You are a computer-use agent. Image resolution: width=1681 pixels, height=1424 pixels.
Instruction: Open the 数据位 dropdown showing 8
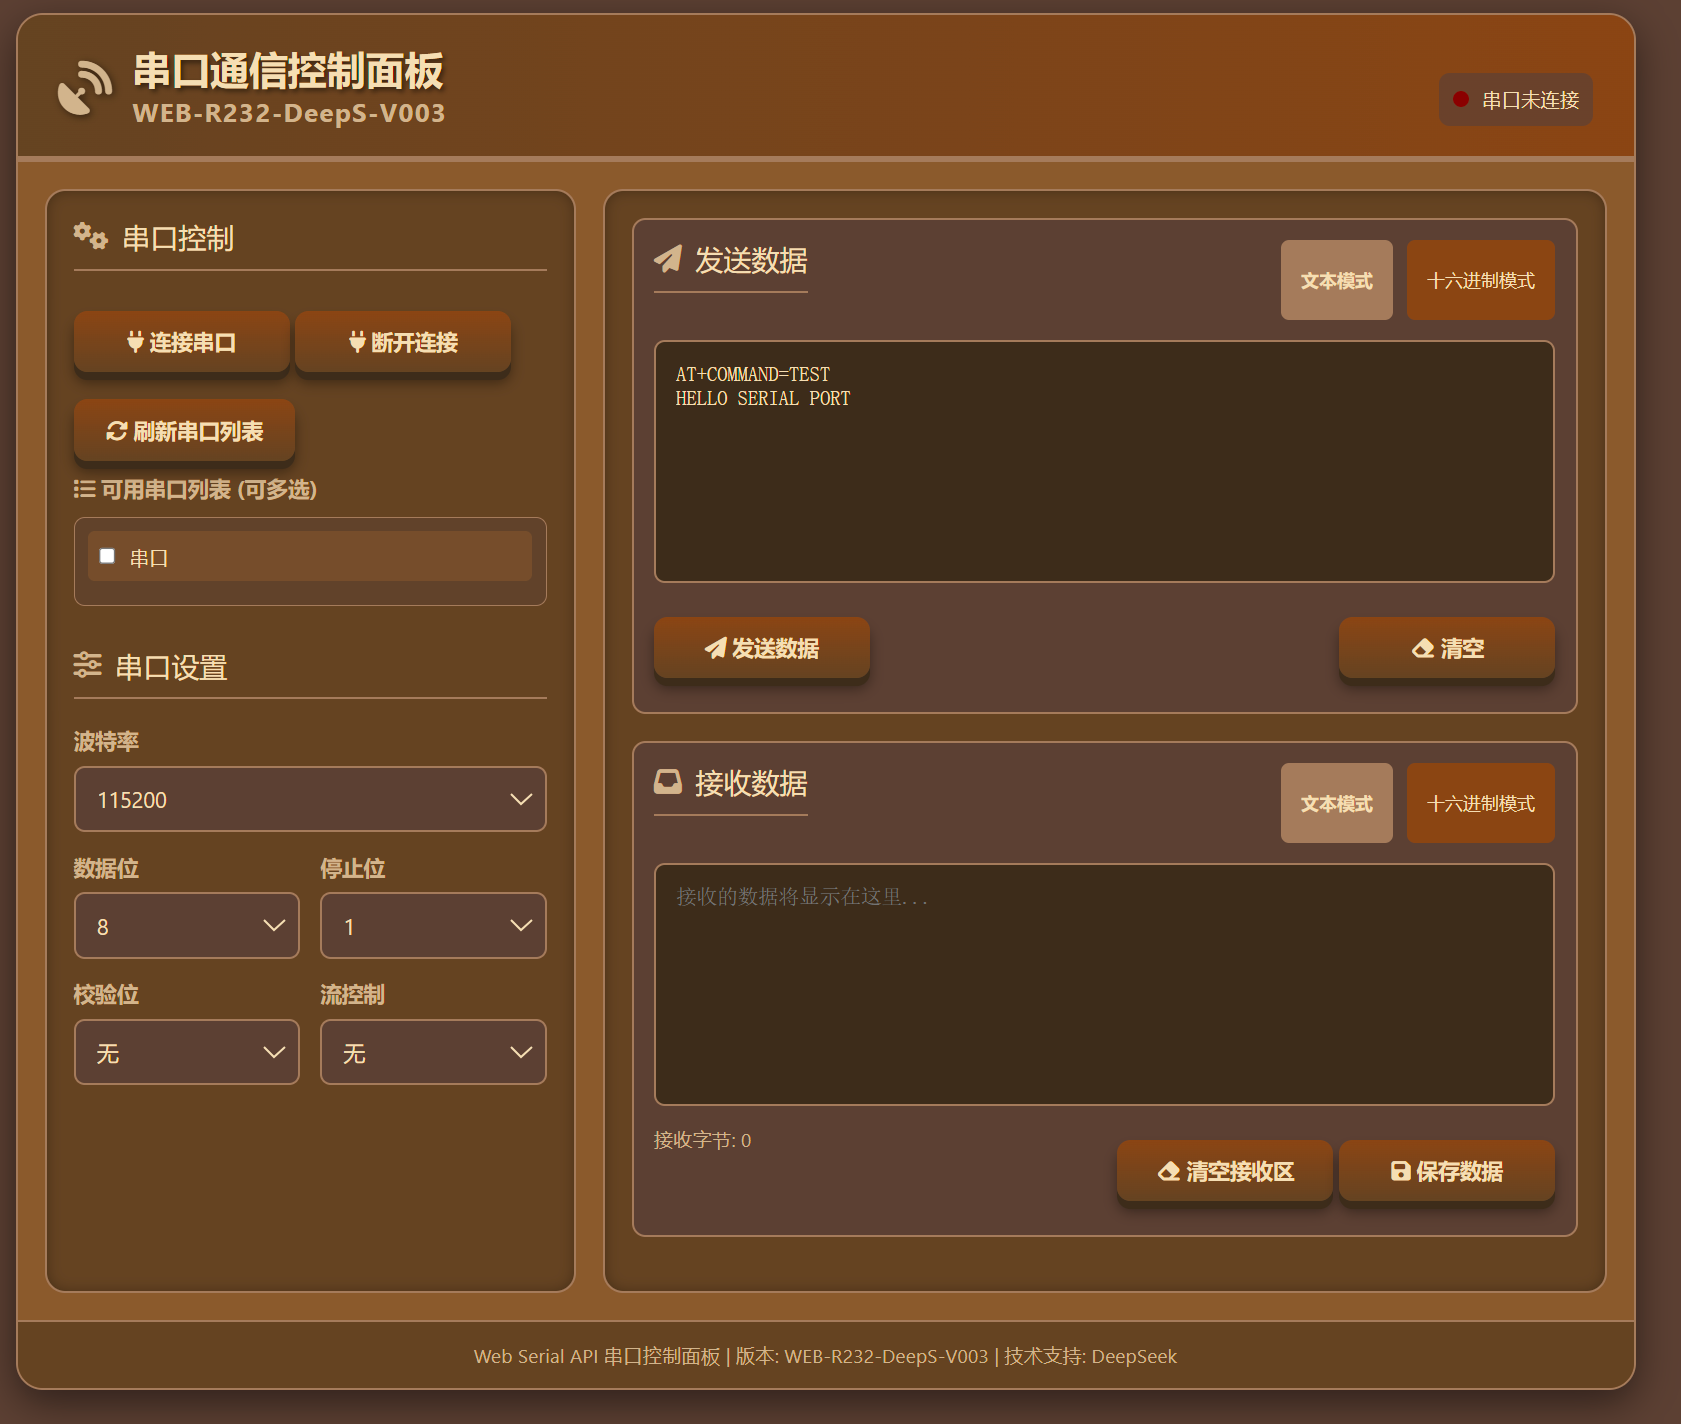pos(187,926)
